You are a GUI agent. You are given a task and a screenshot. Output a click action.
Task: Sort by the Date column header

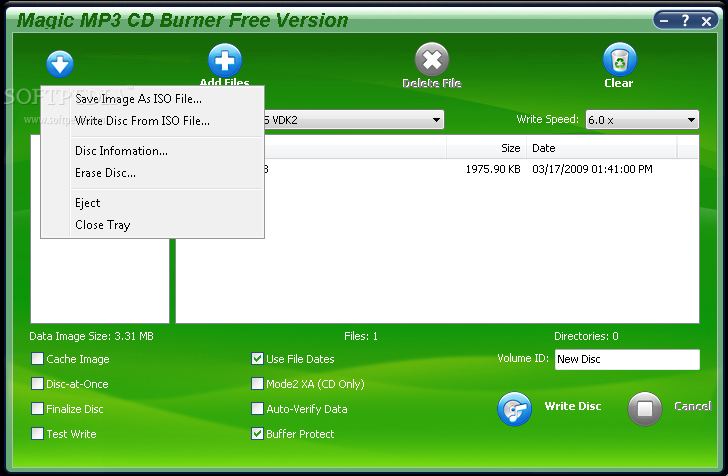(601, 148)
